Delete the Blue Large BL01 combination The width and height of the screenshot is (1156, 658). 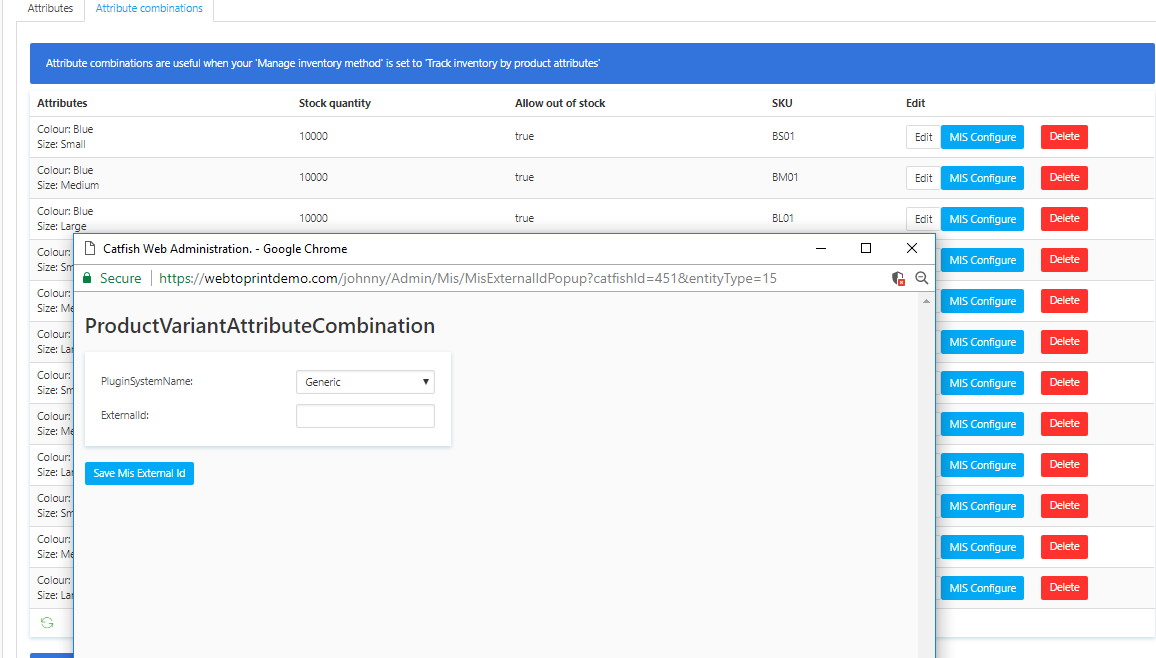1064,218
